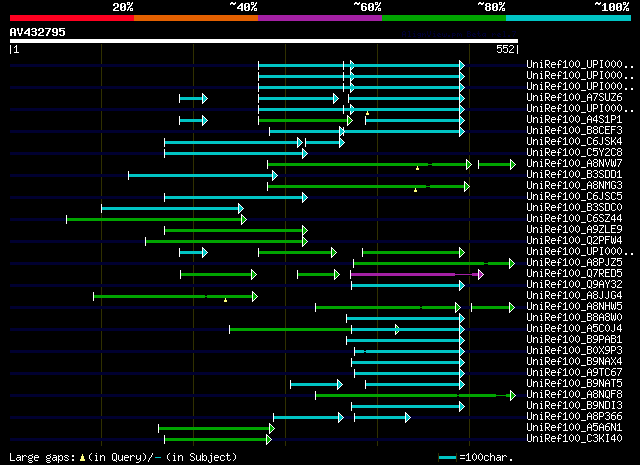This screenshot has height=465, width=640.
Task: Select the UniRef100_B9NDI3 label
Action: [x=574, y=406]
